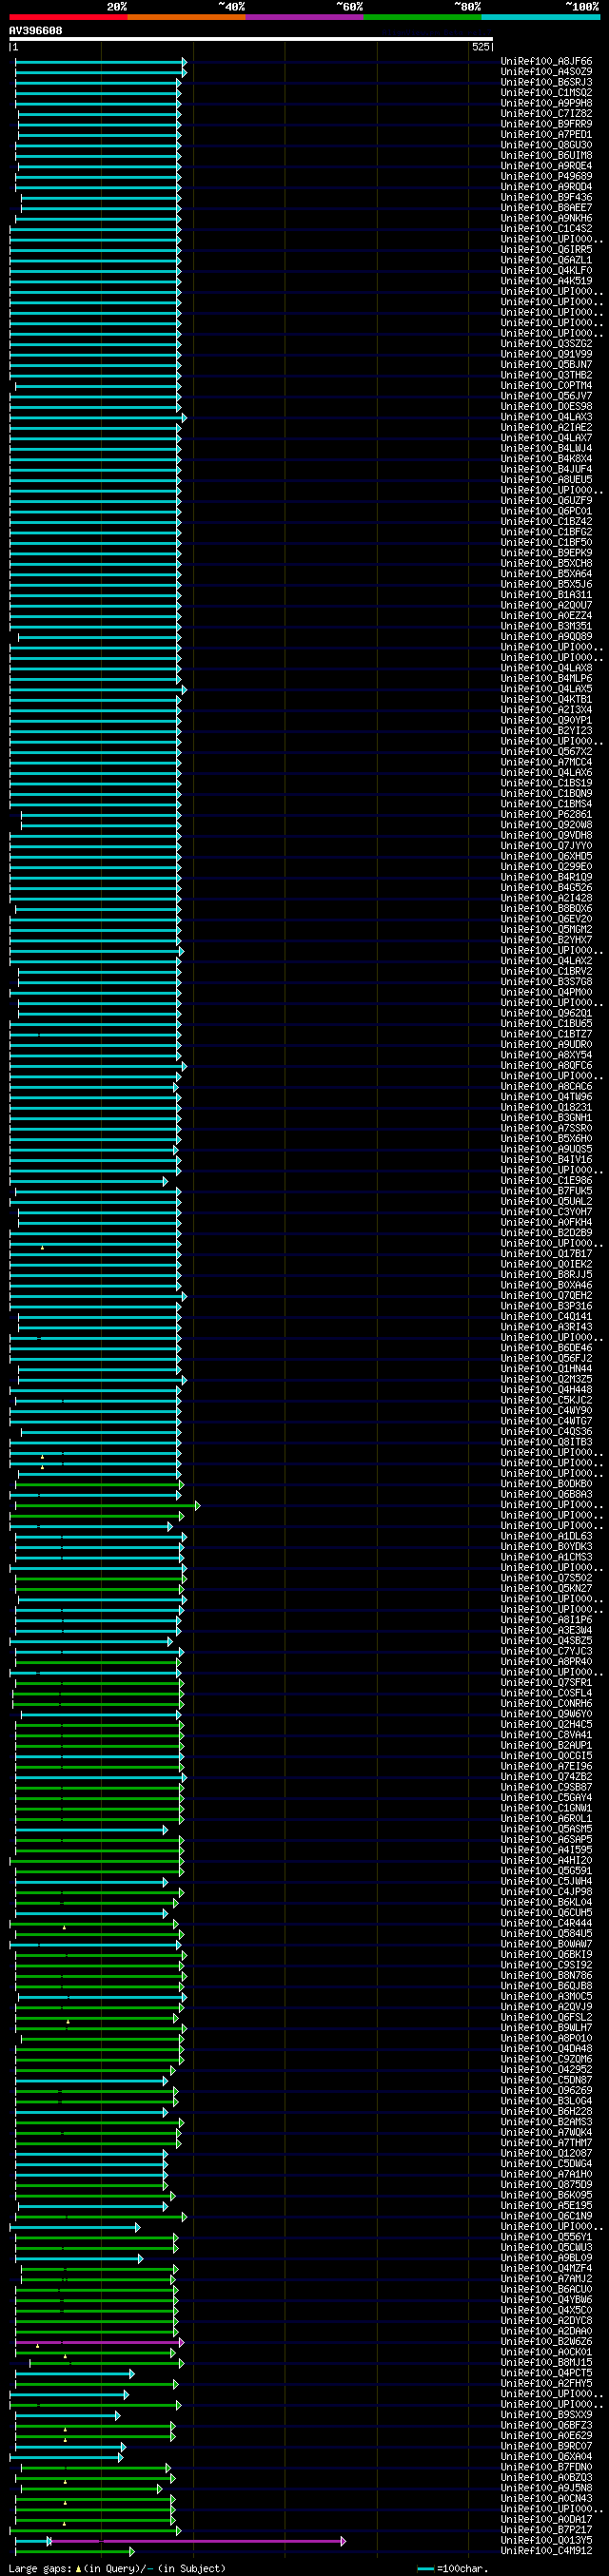Select hit label UniRef100_B8AEE7
Viewport: 609px width, 2576px height.
[546, 208]
